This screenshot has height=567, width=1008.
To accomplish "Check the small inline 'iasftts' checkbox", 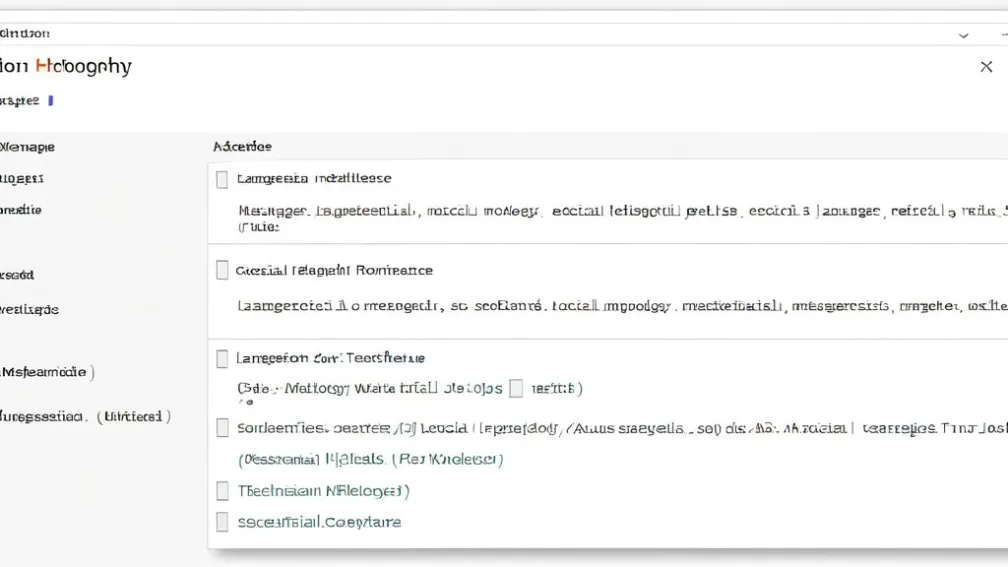I will click(516, 388).
